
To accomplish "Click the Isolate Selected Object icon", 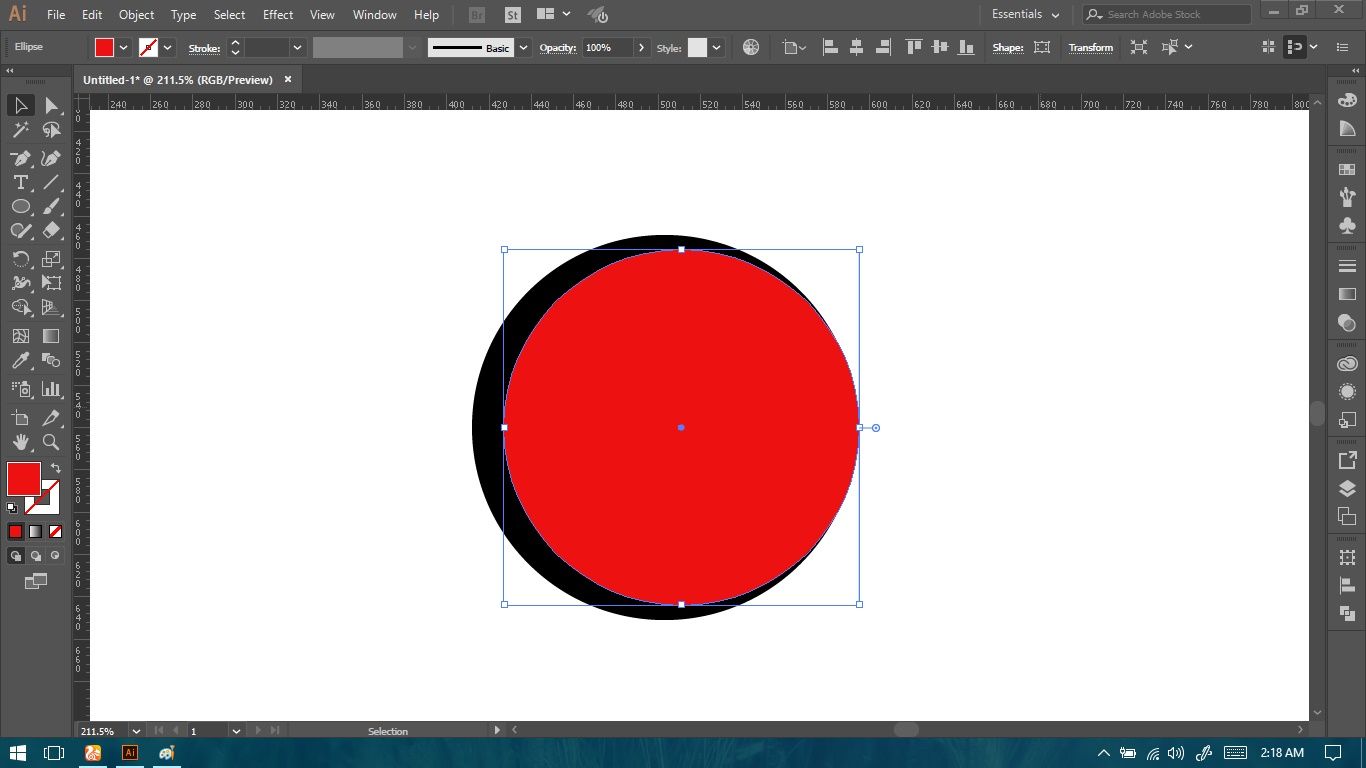I will pyautogui.click(x=1139, y=47).
